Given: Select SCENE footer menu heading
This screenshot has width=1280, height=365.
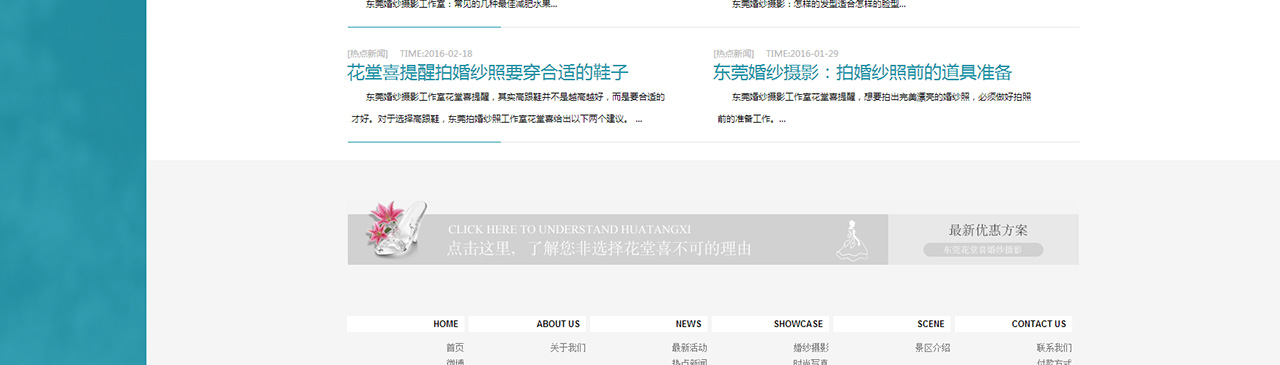Looking at the screenshot, I should click(931, 324).
